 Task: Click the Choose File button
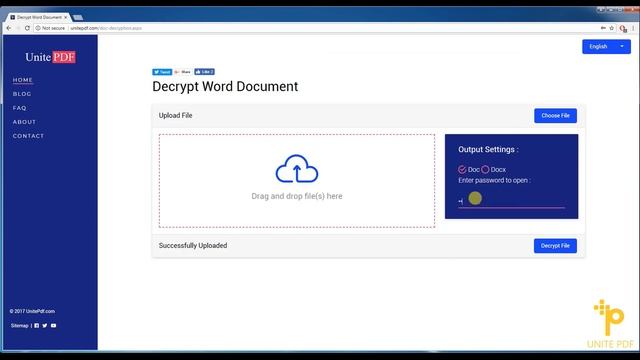(x=556, y=116)
